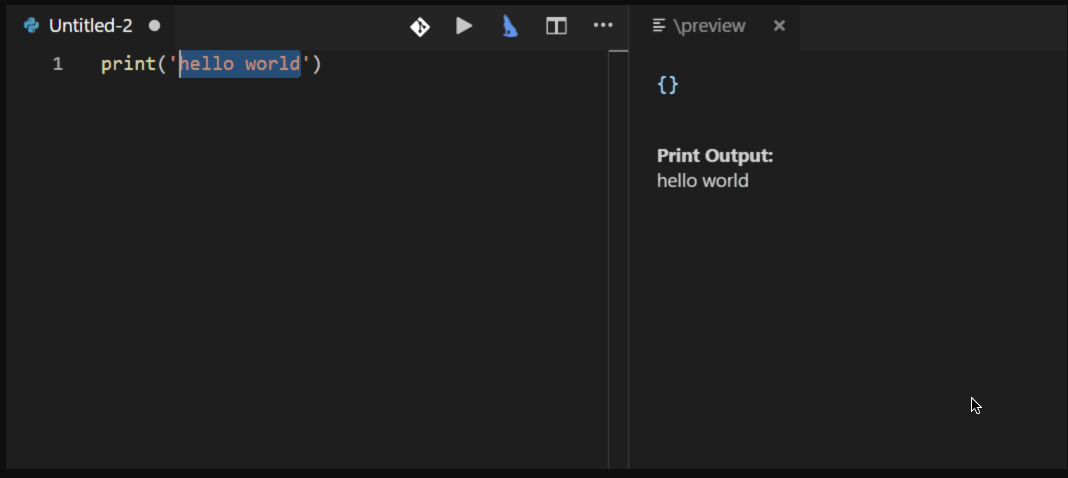Click the hello world output text
This screenshot has height=478, width=1068.
coord(702,181)
